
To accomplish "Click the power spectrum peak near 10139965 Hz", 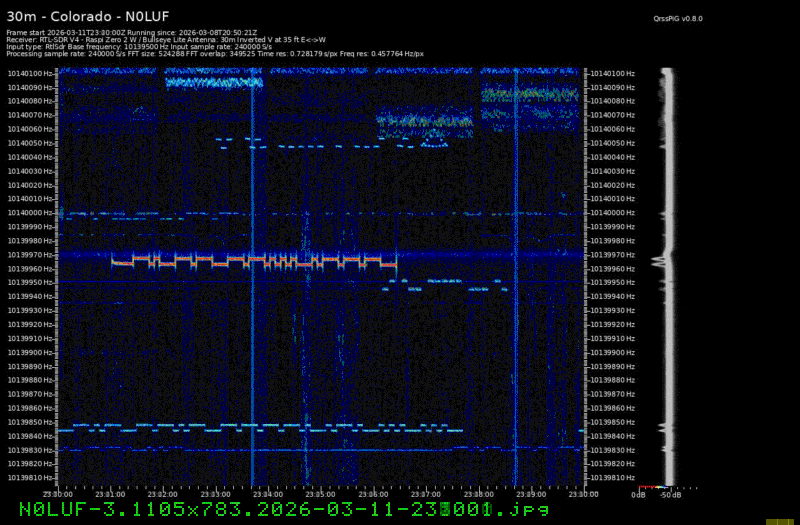I will pyautogui.click(x=659, y=261).
